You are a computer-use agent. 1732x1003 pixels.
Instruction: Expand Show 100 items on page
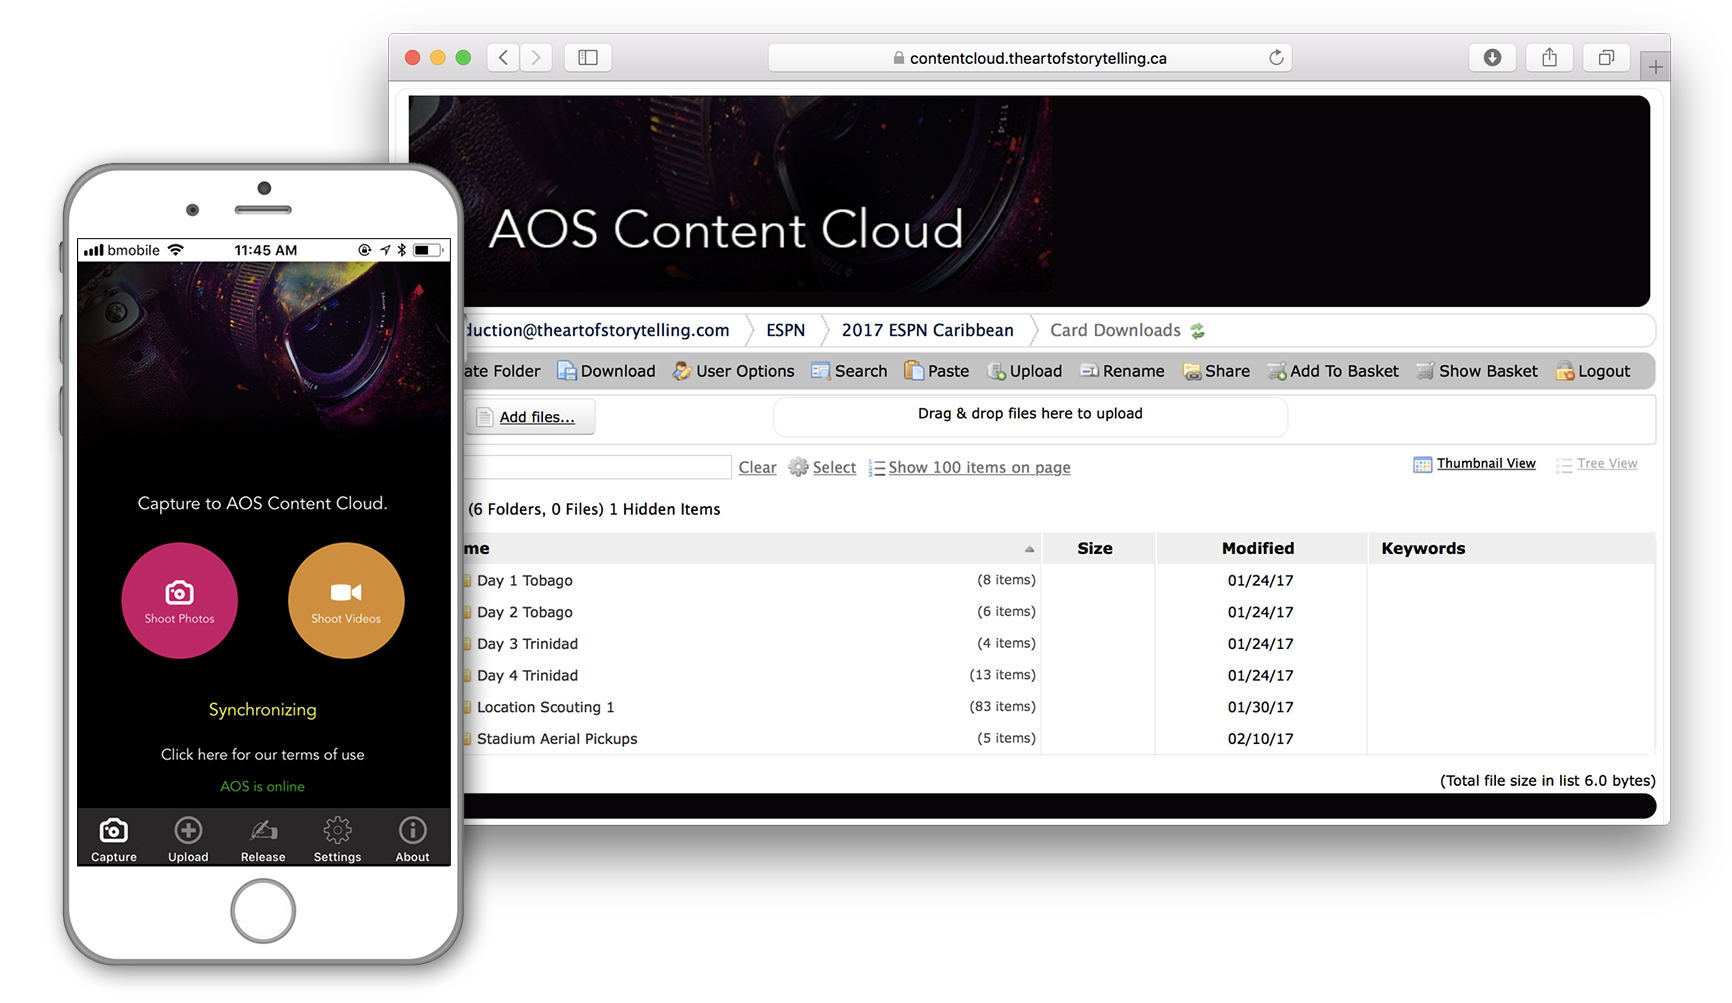[x=969, y=467]
